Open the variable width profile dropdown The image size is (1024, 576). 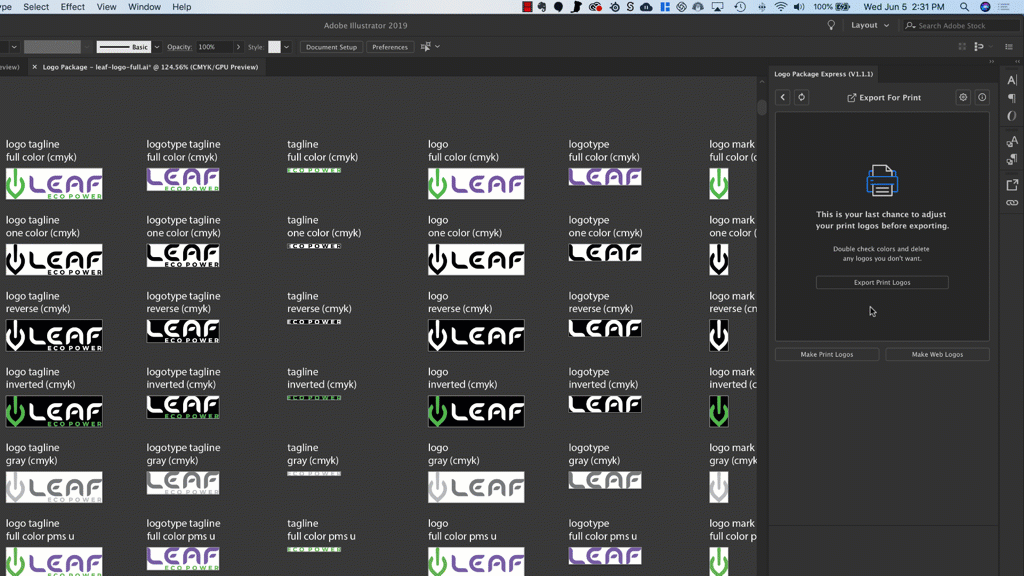pyautogui.click(x=86, y=47)
